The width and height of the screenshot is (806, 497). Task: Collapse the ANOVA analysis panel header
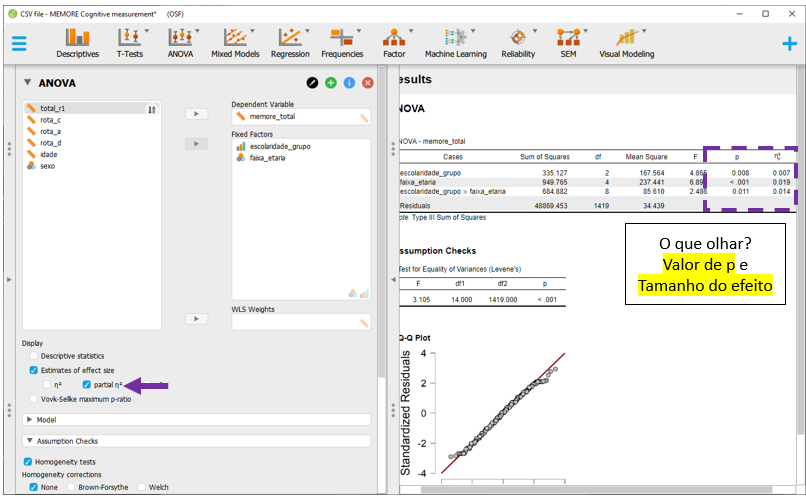tap(28, 83)
